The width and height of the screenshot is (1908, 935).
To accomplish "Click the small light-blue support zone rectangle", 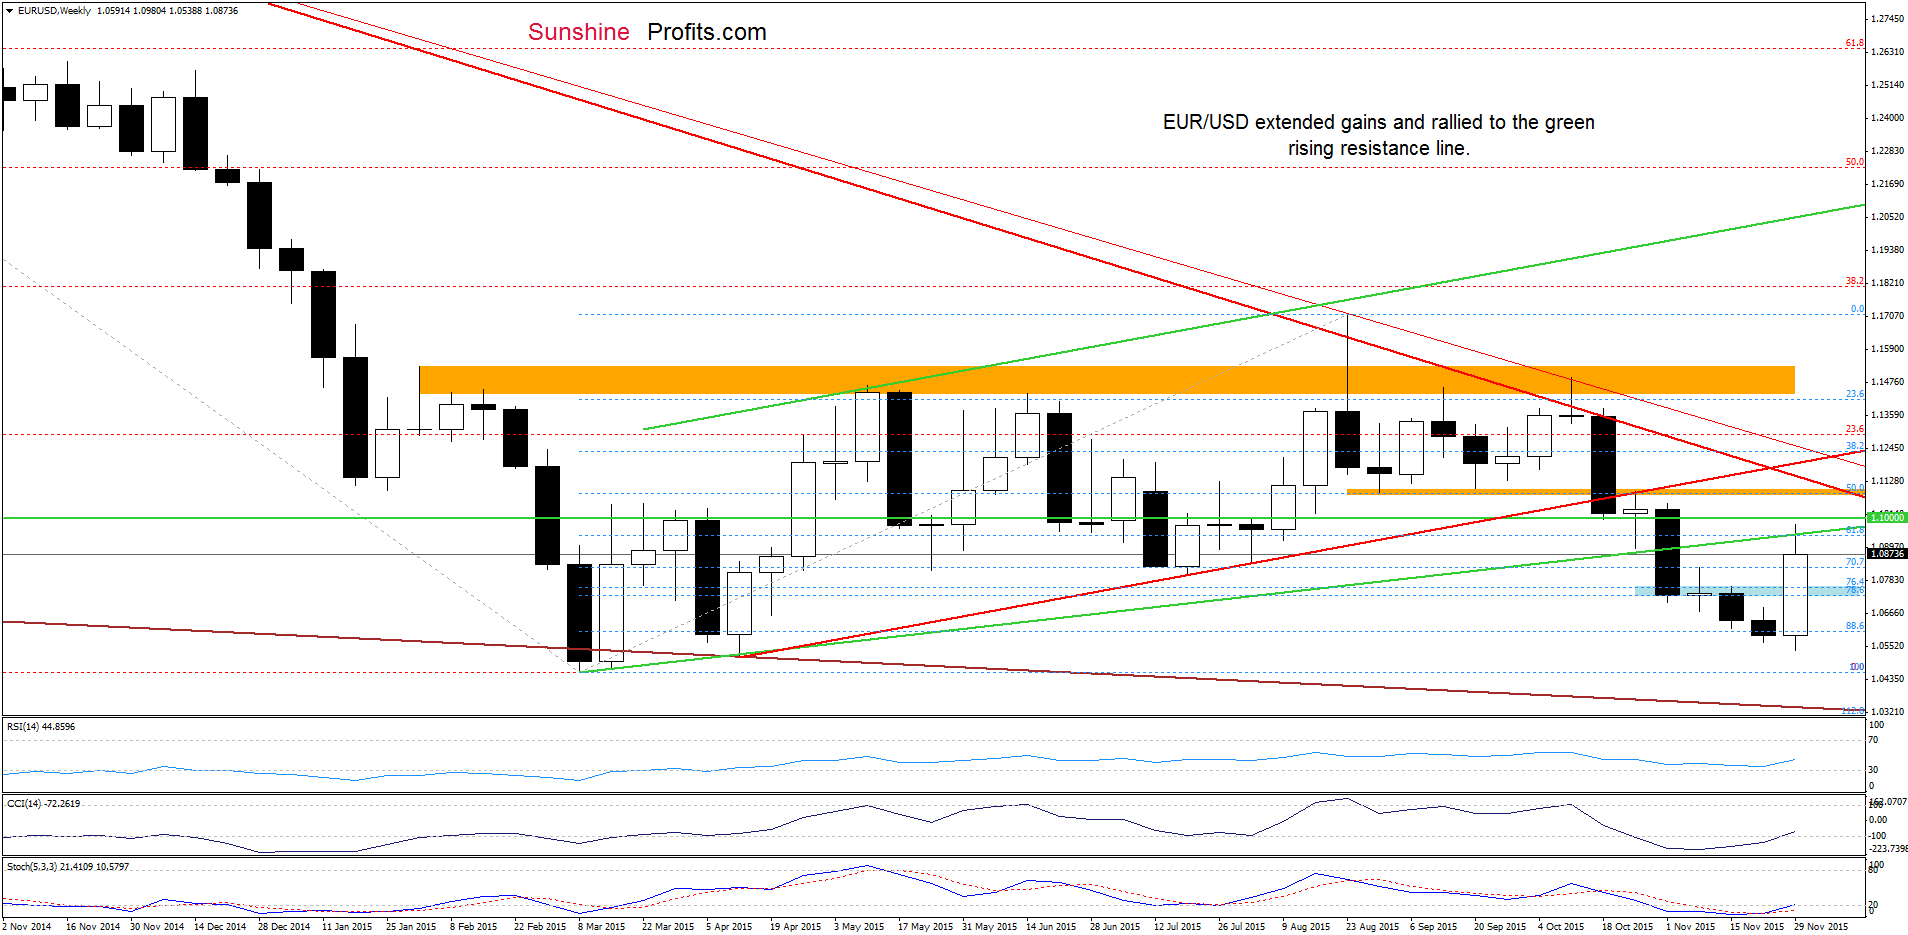I will pyautogui.click(x=1749, y=591).
